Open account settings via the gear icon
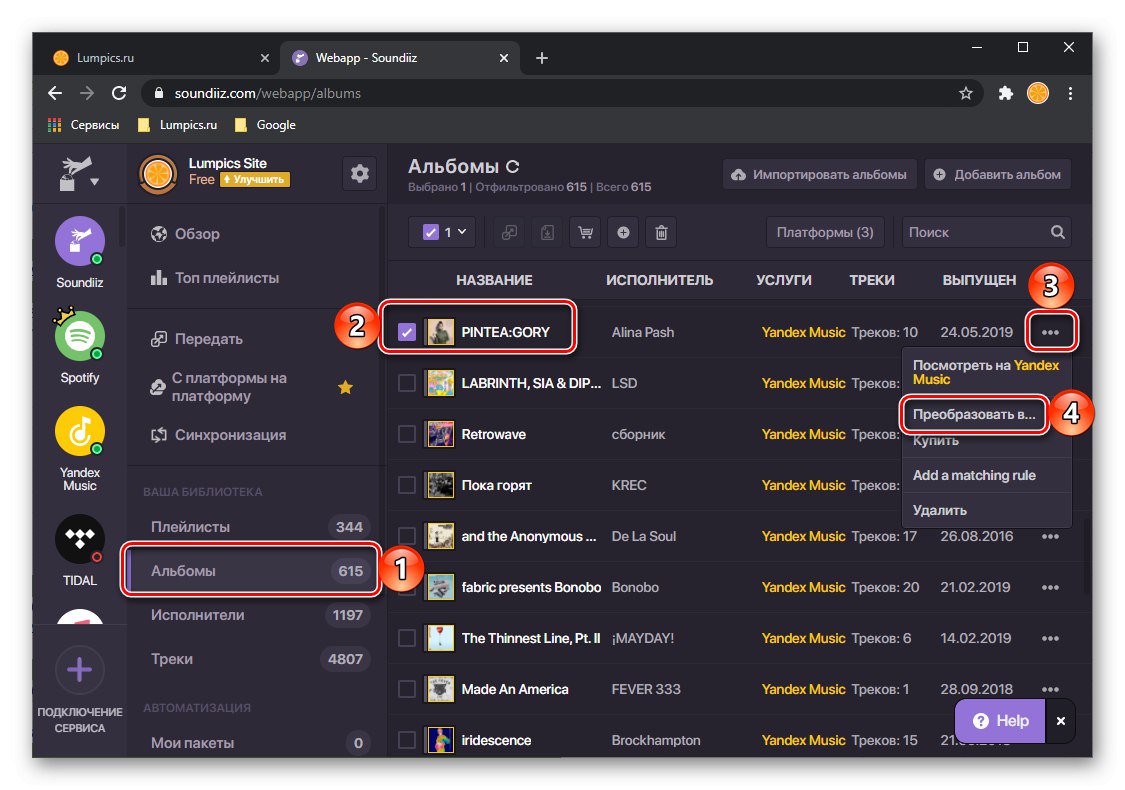 [359, 172]
